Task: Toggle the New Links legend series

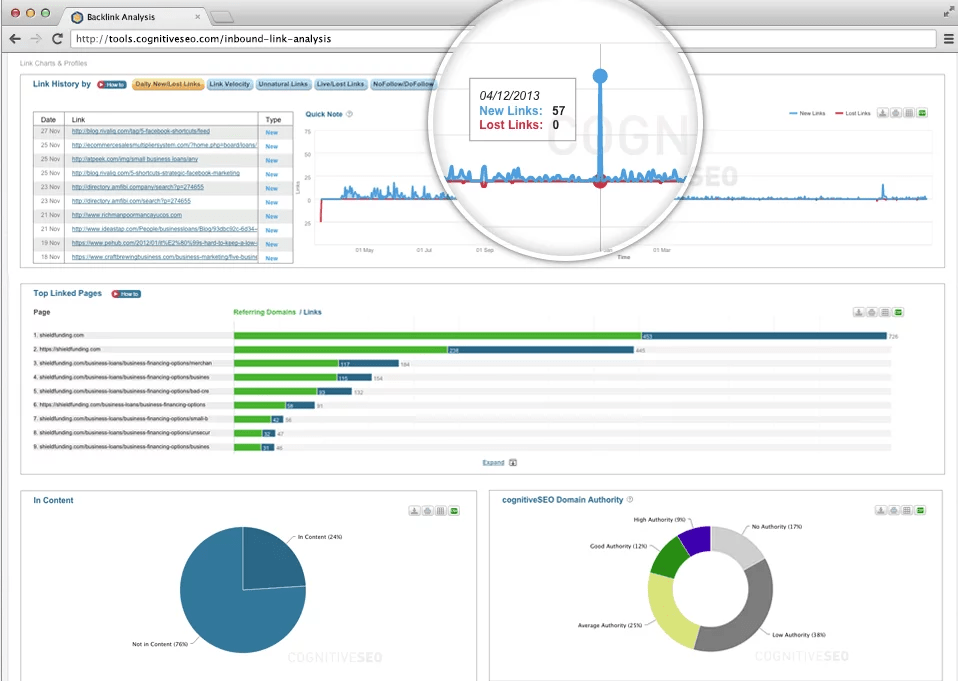Action: [x=807, y=113]
